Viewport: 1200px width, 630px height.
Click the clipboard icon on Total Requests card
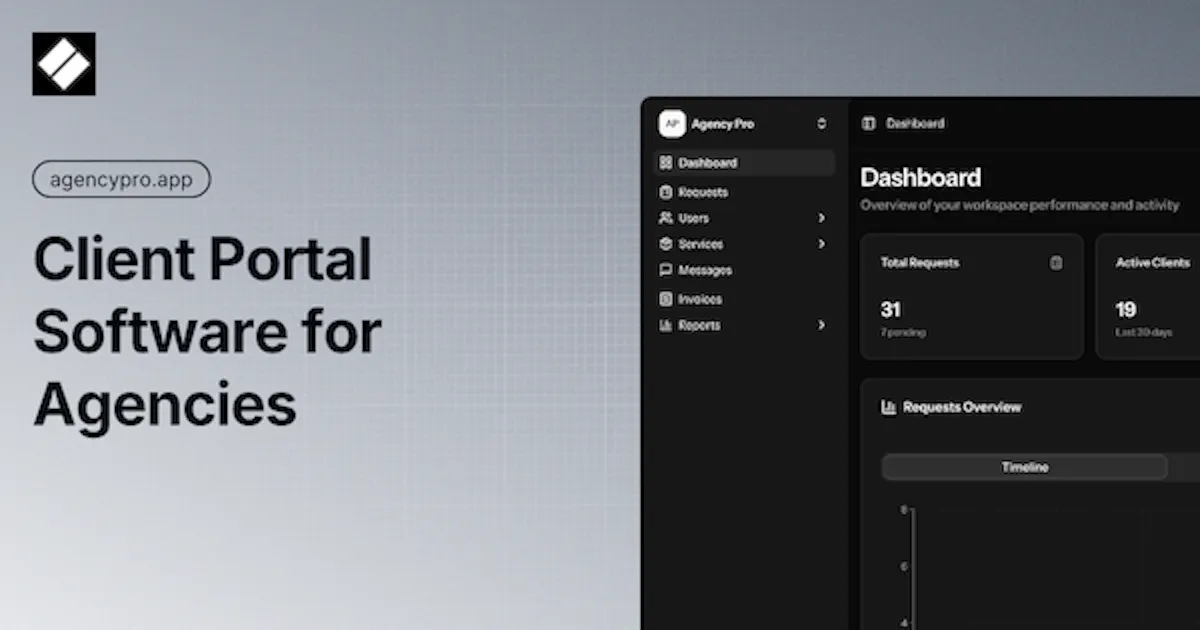click(x=1056, y=263)
